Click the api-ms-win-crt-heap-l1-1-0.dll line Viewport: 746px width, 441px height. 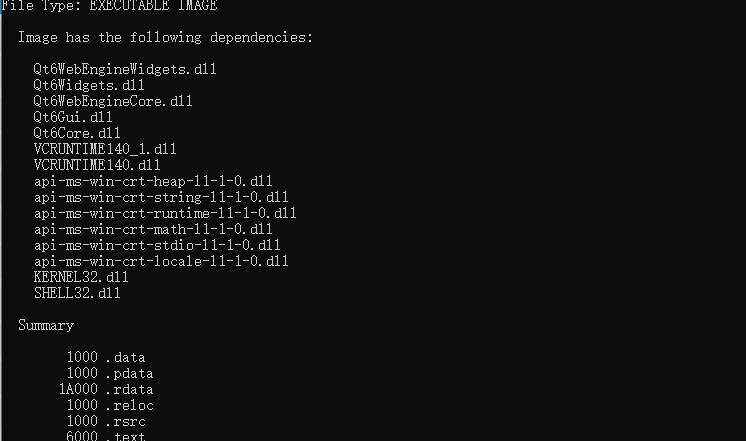pyautogui.click(x=153, y=182)
